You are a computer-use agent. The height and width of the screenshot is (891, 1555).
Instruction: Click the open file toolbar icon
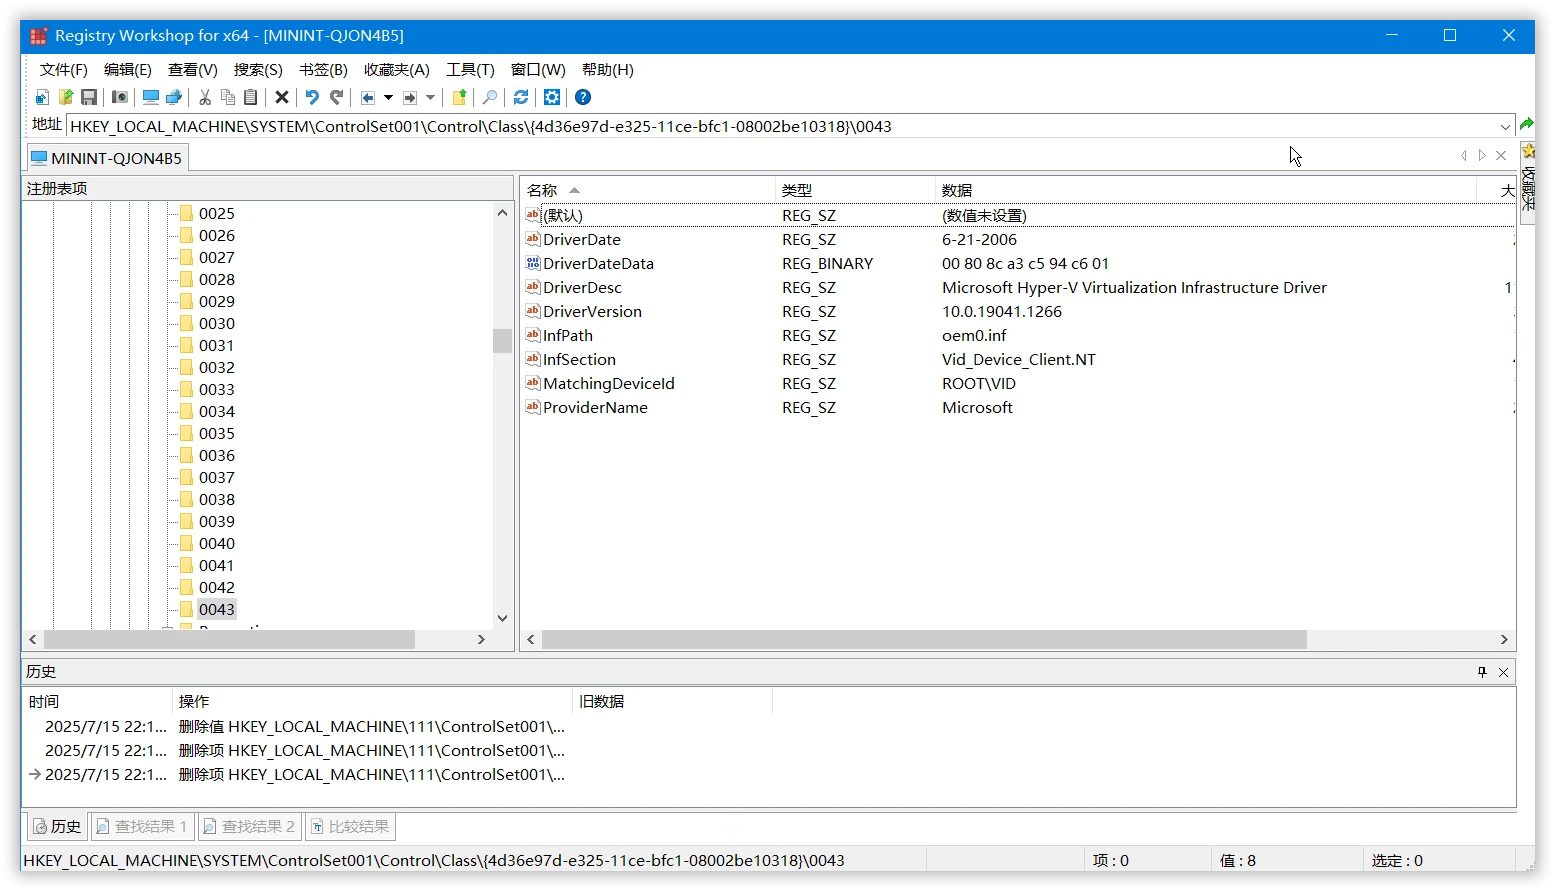point(66,97)
